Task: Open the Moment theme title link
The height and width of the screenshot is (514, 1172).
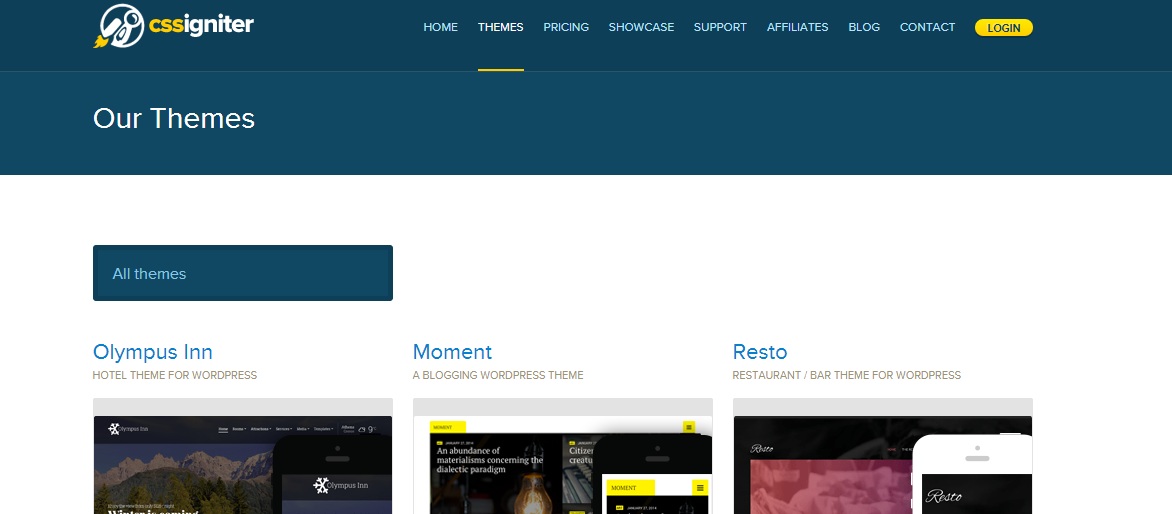Action: (x=452, y=352)
